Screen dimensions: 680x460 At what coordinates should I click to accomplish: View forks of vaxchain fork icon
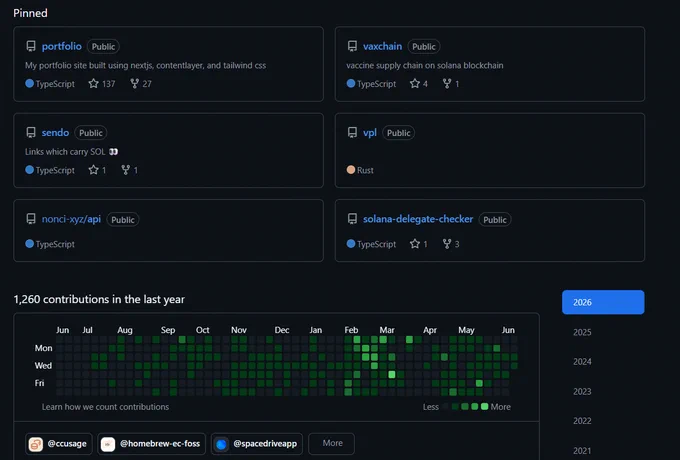(x=447, y=83)
